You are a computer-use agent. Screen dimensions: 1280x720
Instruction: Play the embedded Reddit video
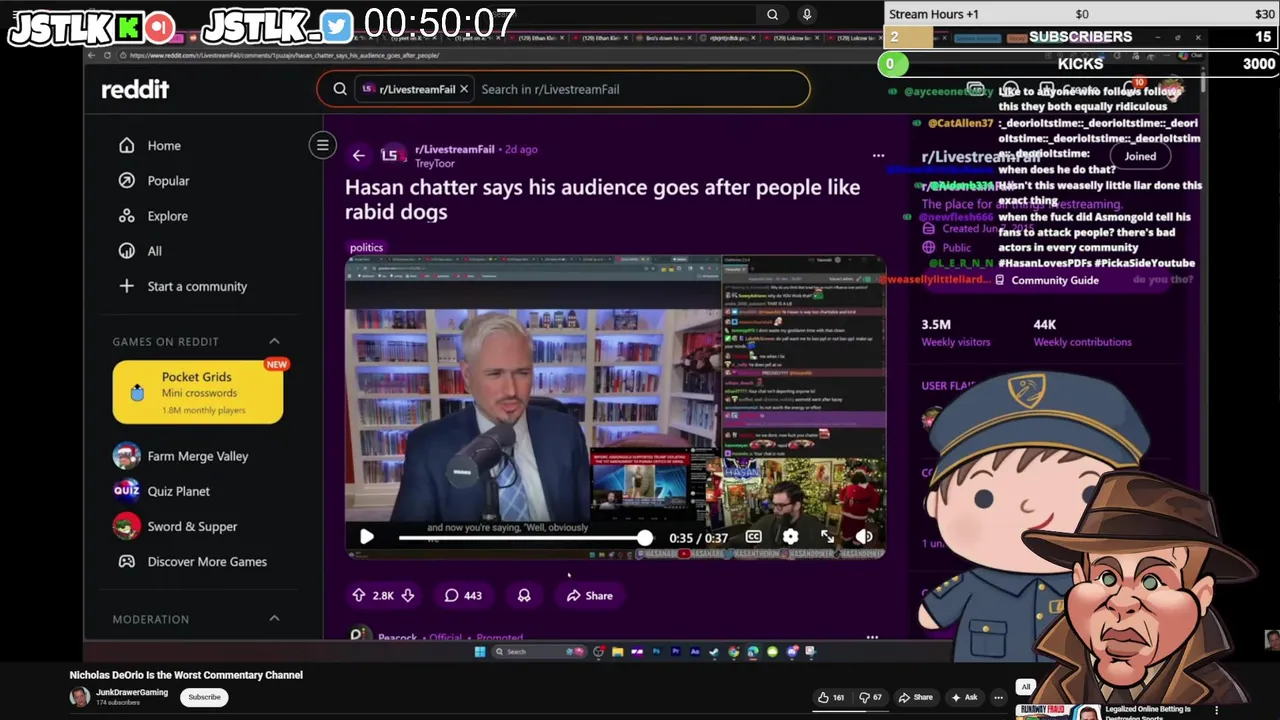click(367, 537)
